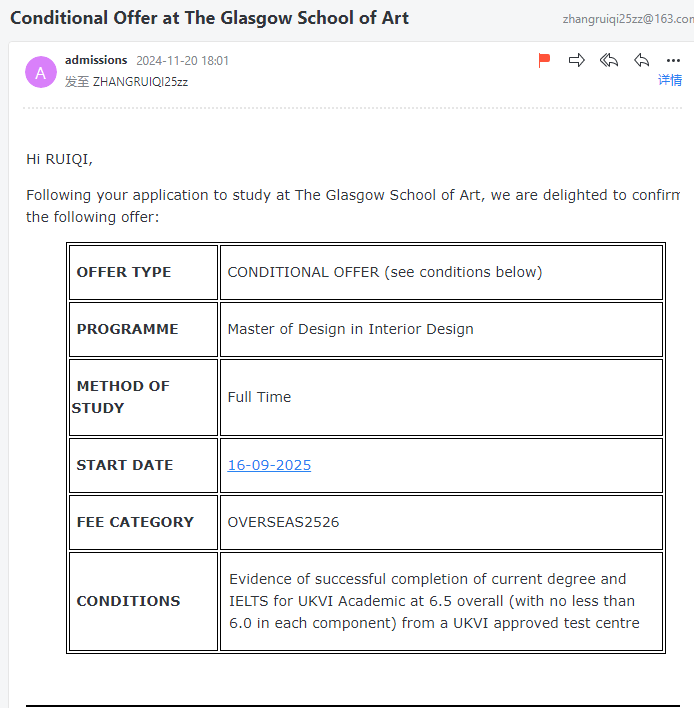Screen dimensions: 694x708
Task: Click the sender name "admissions"
Action: point(96,60)
